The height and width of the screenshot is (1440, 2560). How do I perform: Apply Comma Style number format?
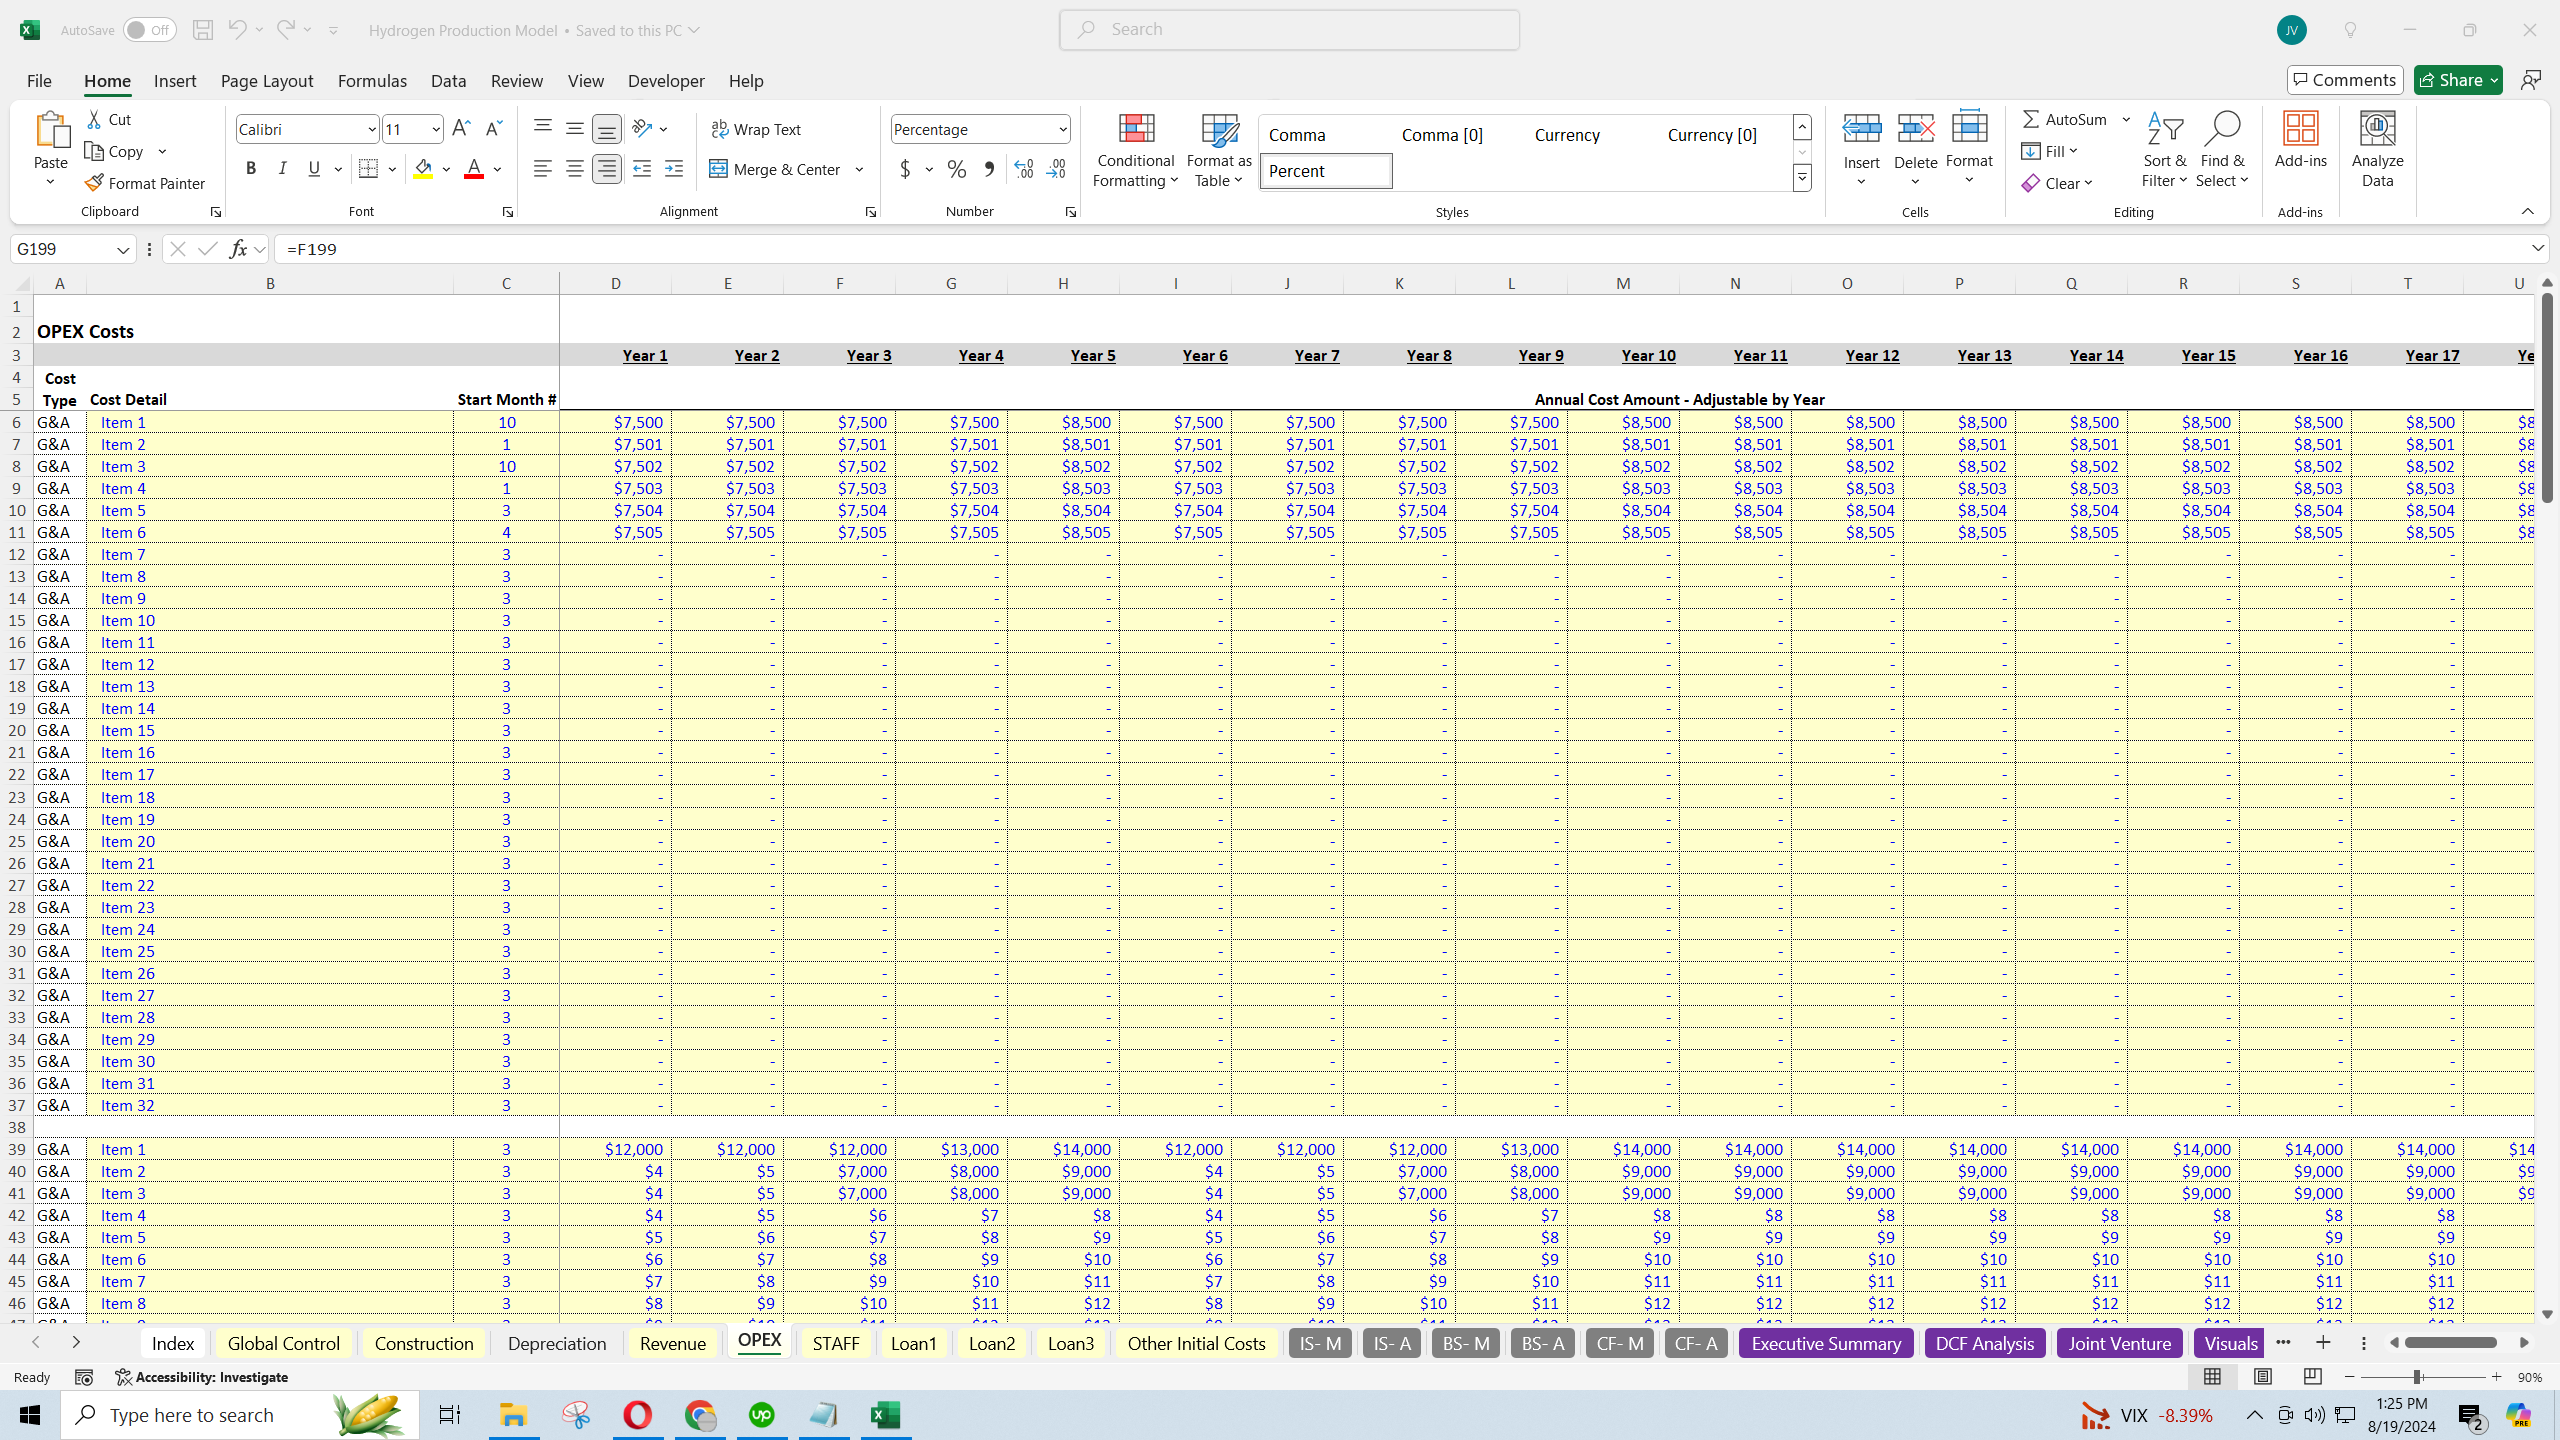(x=989, y=169)
